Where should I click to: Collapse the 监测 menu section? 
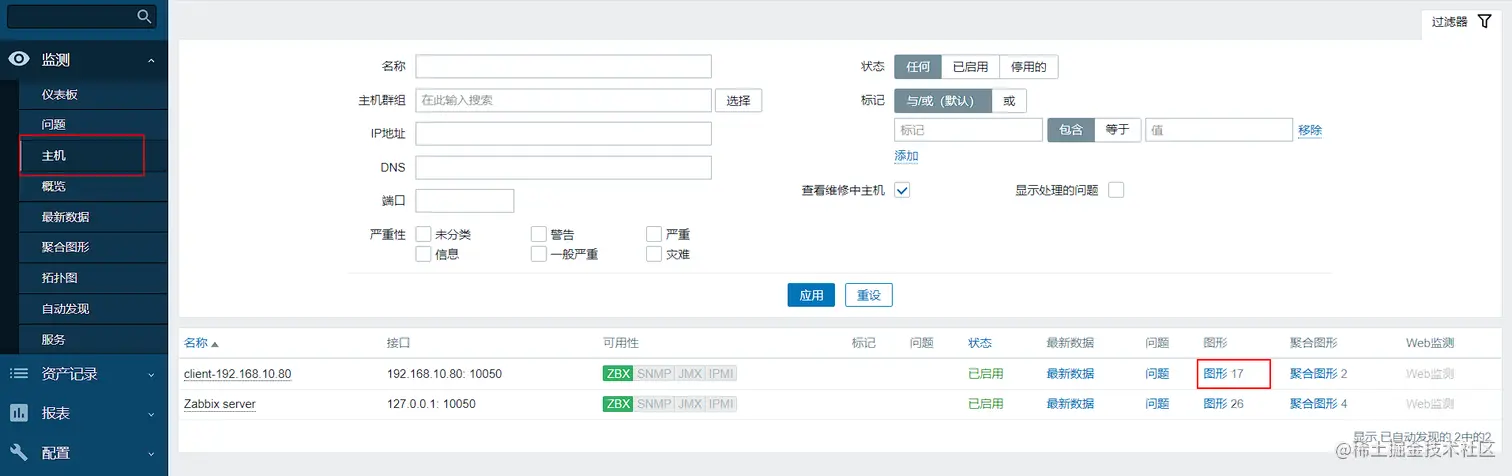(151, 61)
